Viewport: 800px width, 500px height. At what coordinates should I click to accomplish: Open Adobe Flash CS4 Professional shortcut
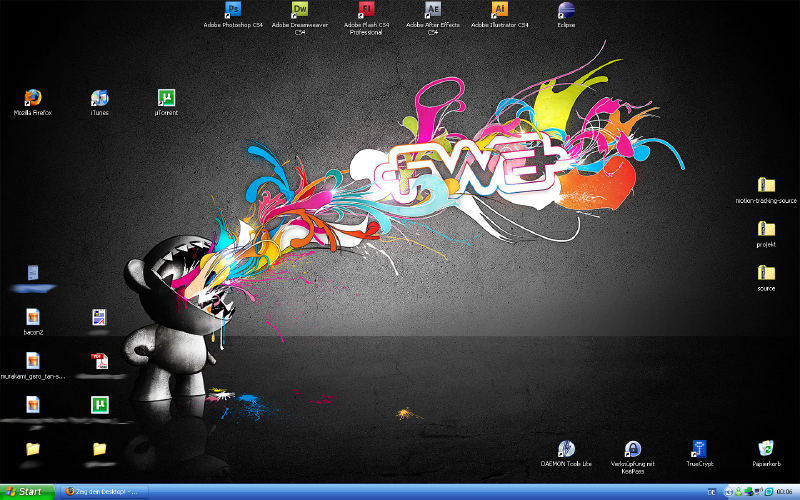(366, 18)
